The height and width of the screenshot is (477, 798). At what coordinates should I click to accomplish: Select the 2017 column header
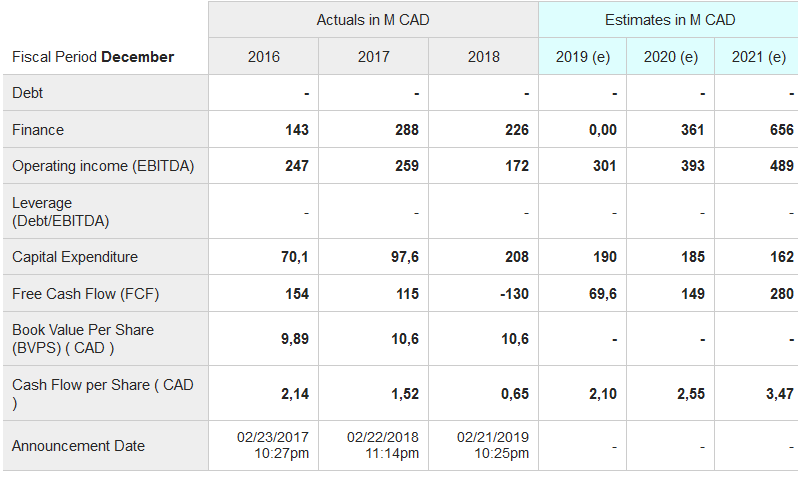(374, 57)
